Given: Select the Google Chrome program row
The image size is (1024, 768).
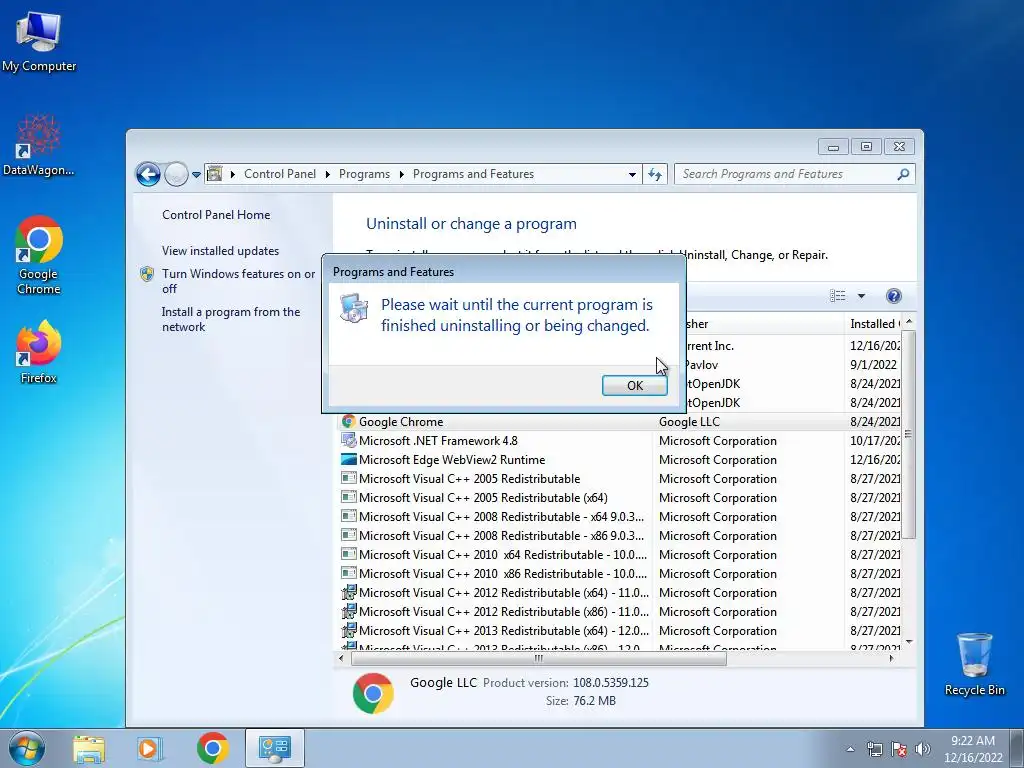Looking at the screenshot, I should 619,422.
